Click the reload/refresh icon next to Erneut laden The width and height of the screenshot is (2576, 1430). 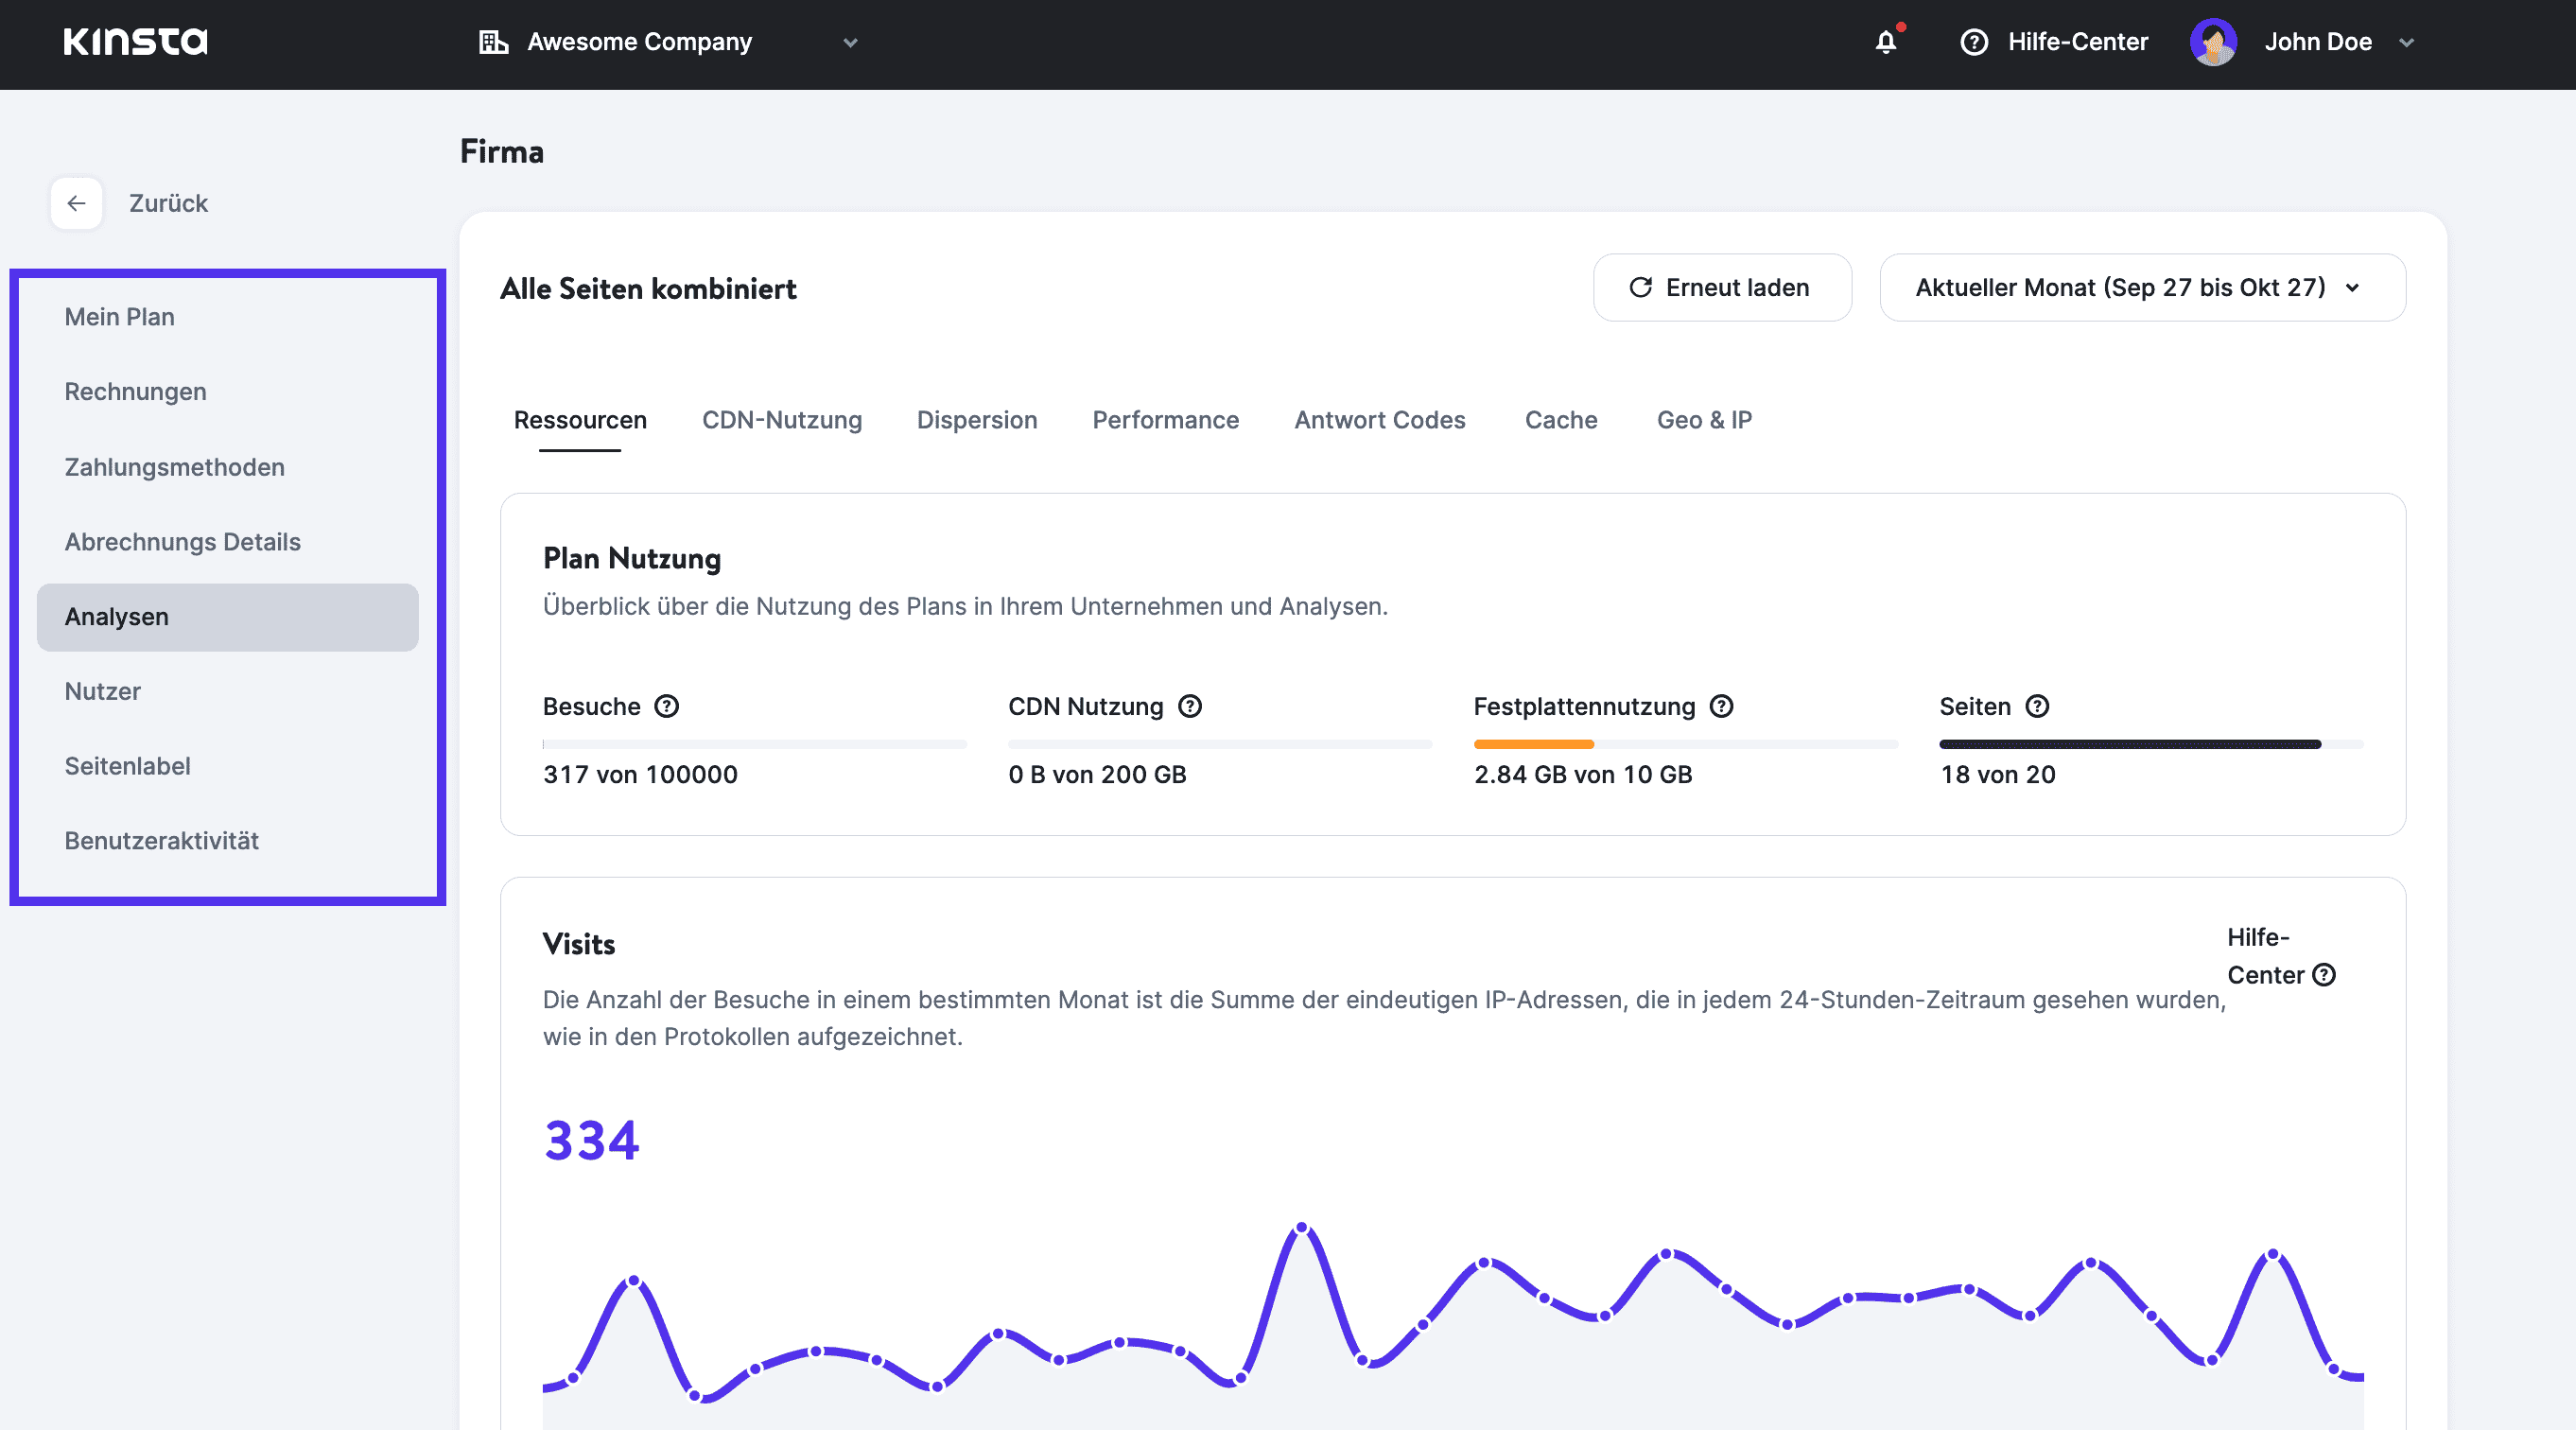1638,288
